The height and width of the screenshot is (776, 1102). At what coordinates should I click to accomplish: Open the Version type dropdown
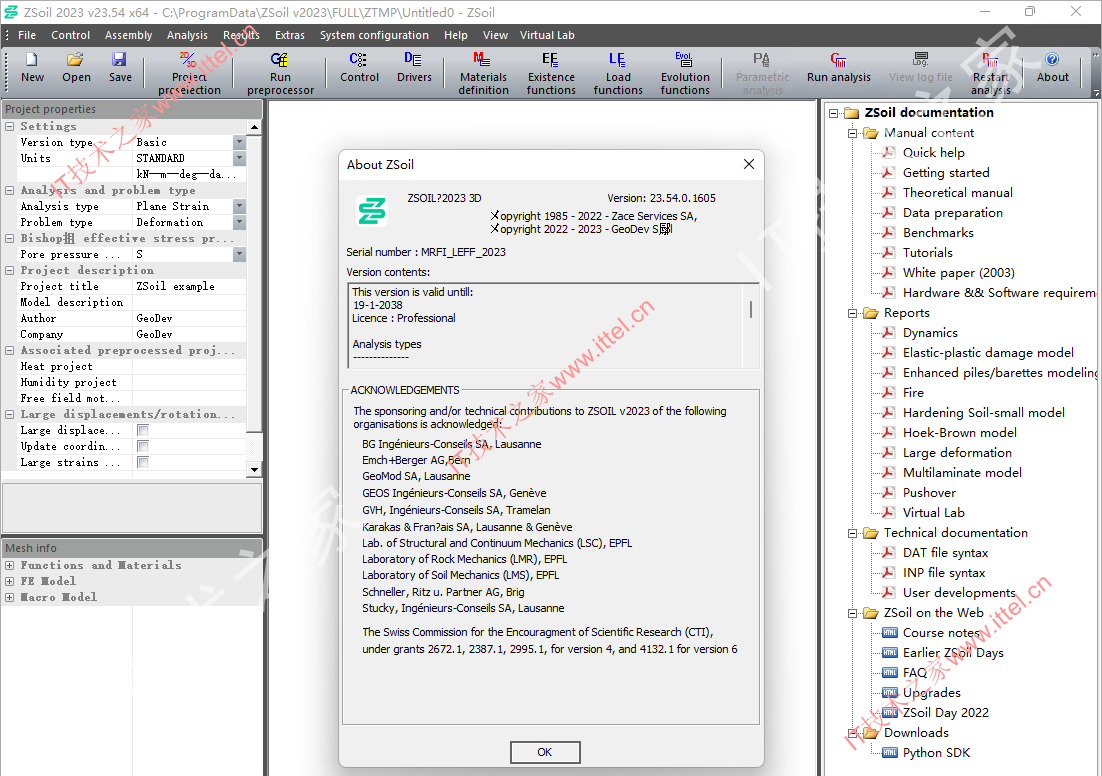239,143
